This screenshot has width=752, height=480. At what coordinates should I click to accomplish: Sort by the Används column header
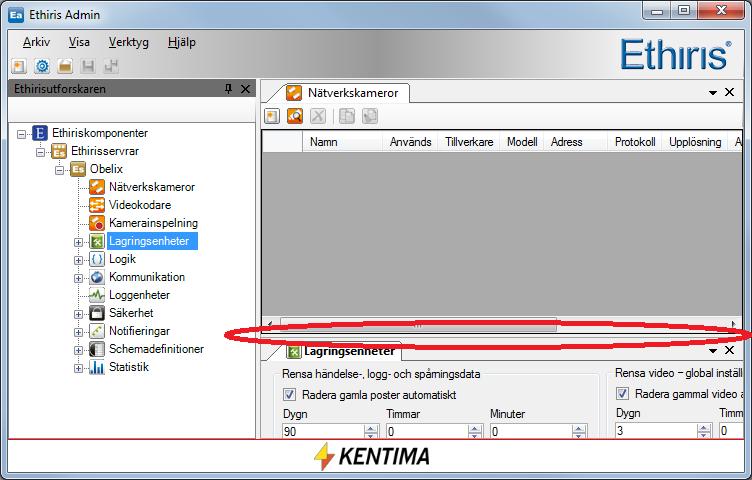pos(410,142)
